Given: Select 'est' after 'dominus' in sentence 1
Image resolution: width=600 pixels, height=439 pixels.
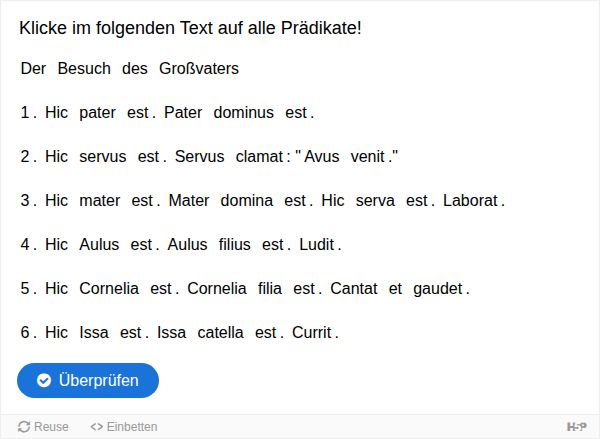Looking at the screenshot, I should point(296,113).
